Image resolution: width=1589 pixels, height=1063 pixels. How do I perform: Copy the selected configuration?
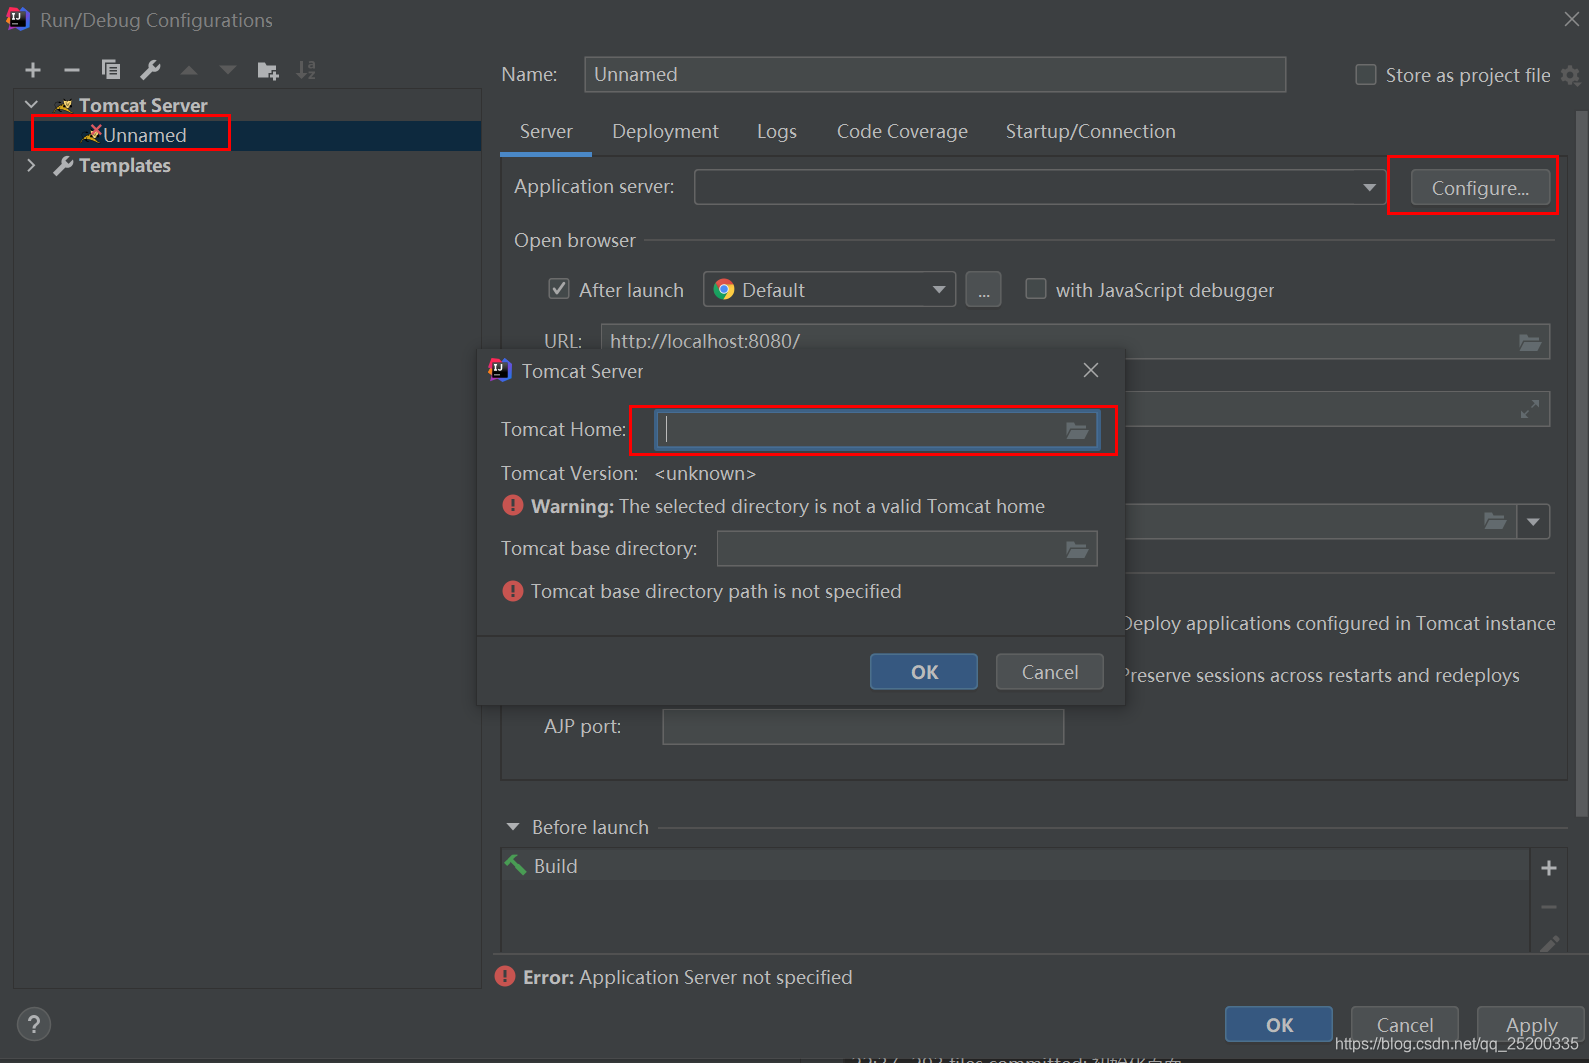(111, 70)
